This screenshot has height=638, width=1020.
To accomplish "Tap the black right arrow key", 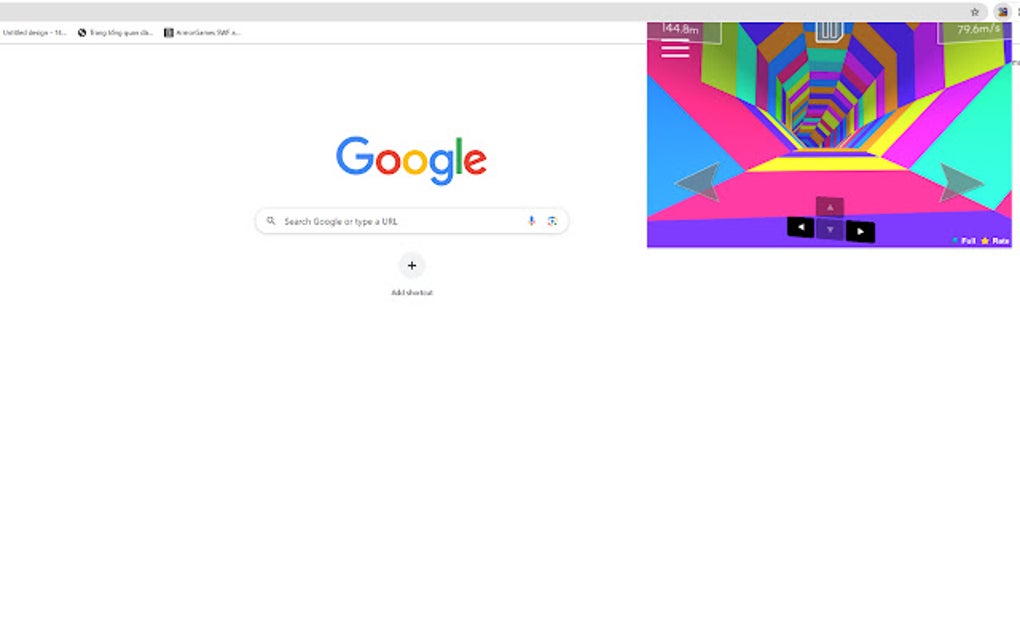I will pyautogui.click(x=860, y=232).
